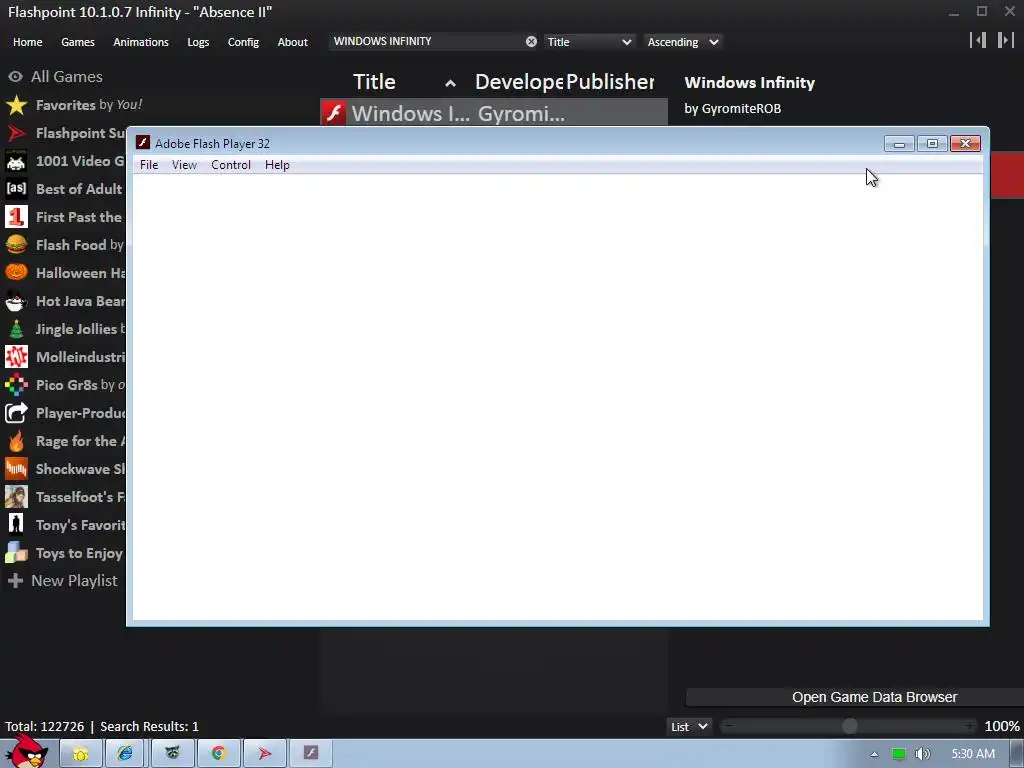Image resolution: width=1024 pixels, height=768 pixels.
Task: Toggle the right sidebar collapse icon
Action: (1005, 40)
